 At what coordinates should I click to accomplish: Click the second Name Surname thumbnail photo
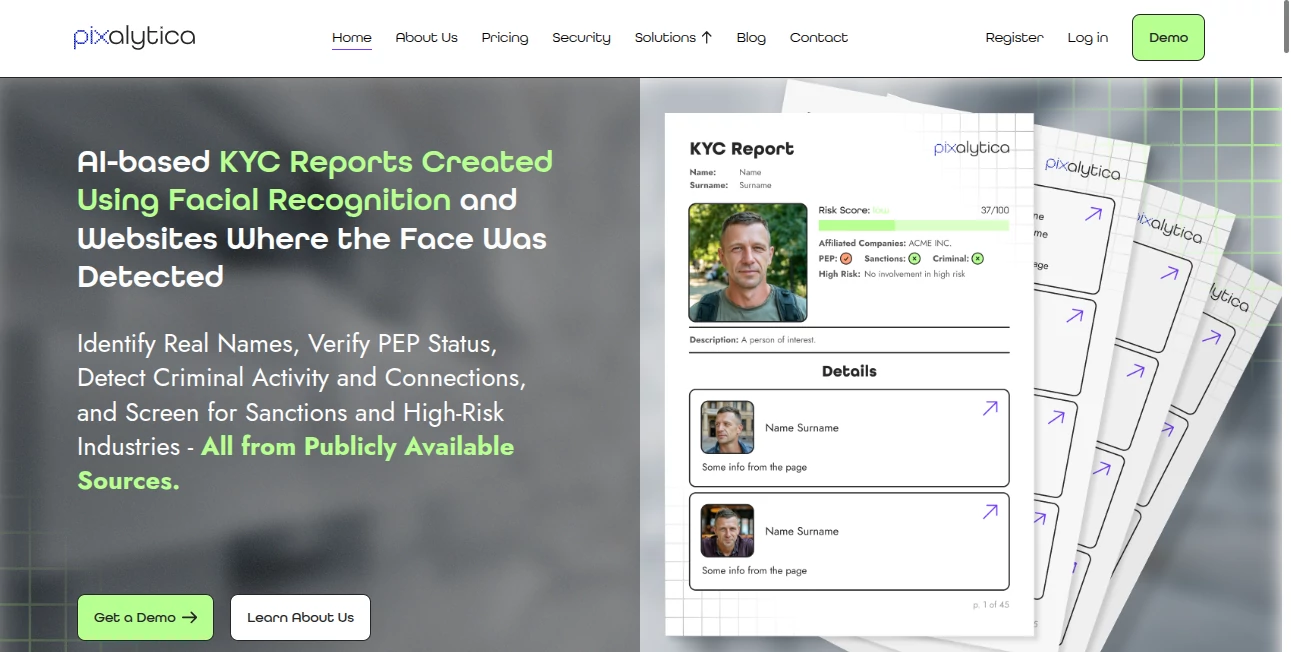point(727,530)
